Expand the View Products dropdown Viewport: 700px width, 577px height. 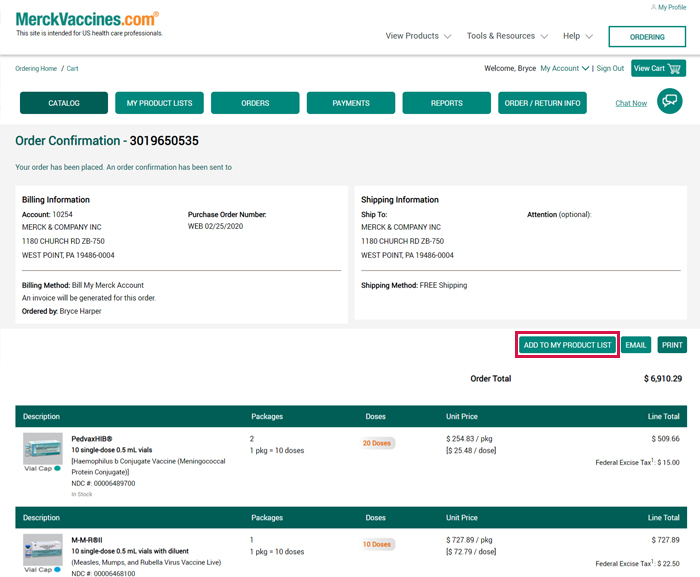(418, 36)
